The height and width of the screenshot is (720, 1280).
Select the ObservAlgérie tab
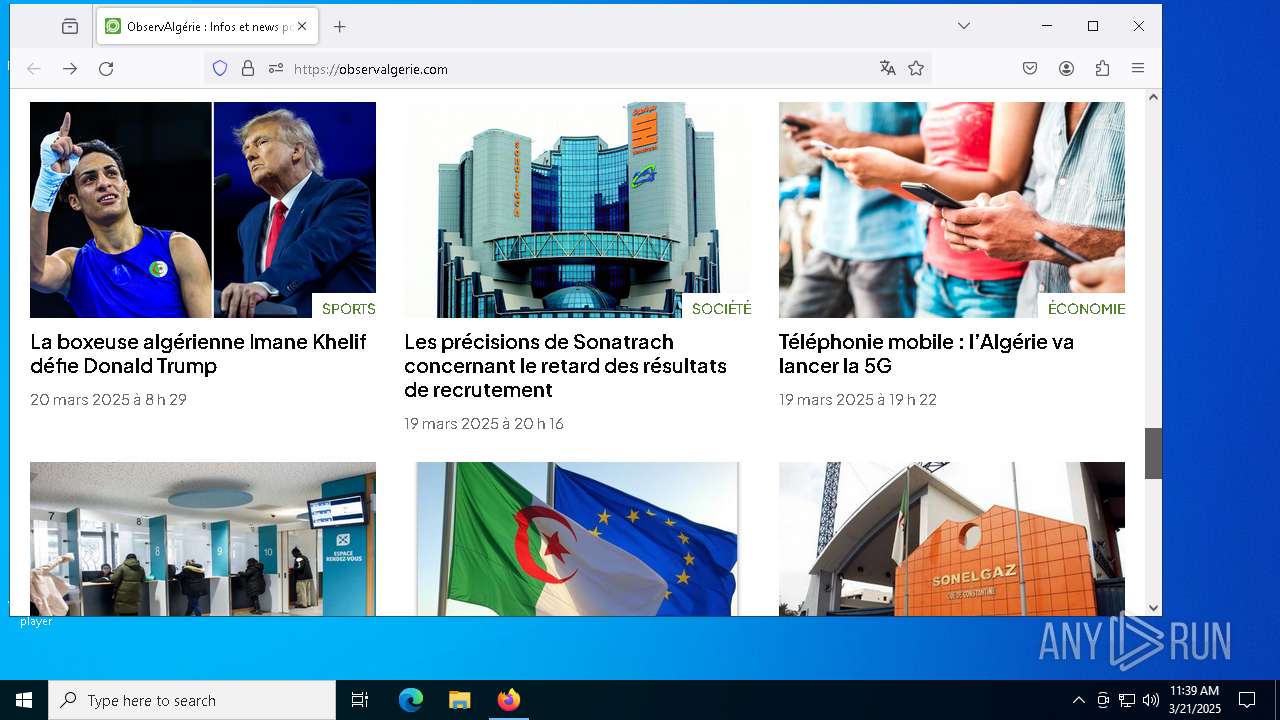pos(207,27)
